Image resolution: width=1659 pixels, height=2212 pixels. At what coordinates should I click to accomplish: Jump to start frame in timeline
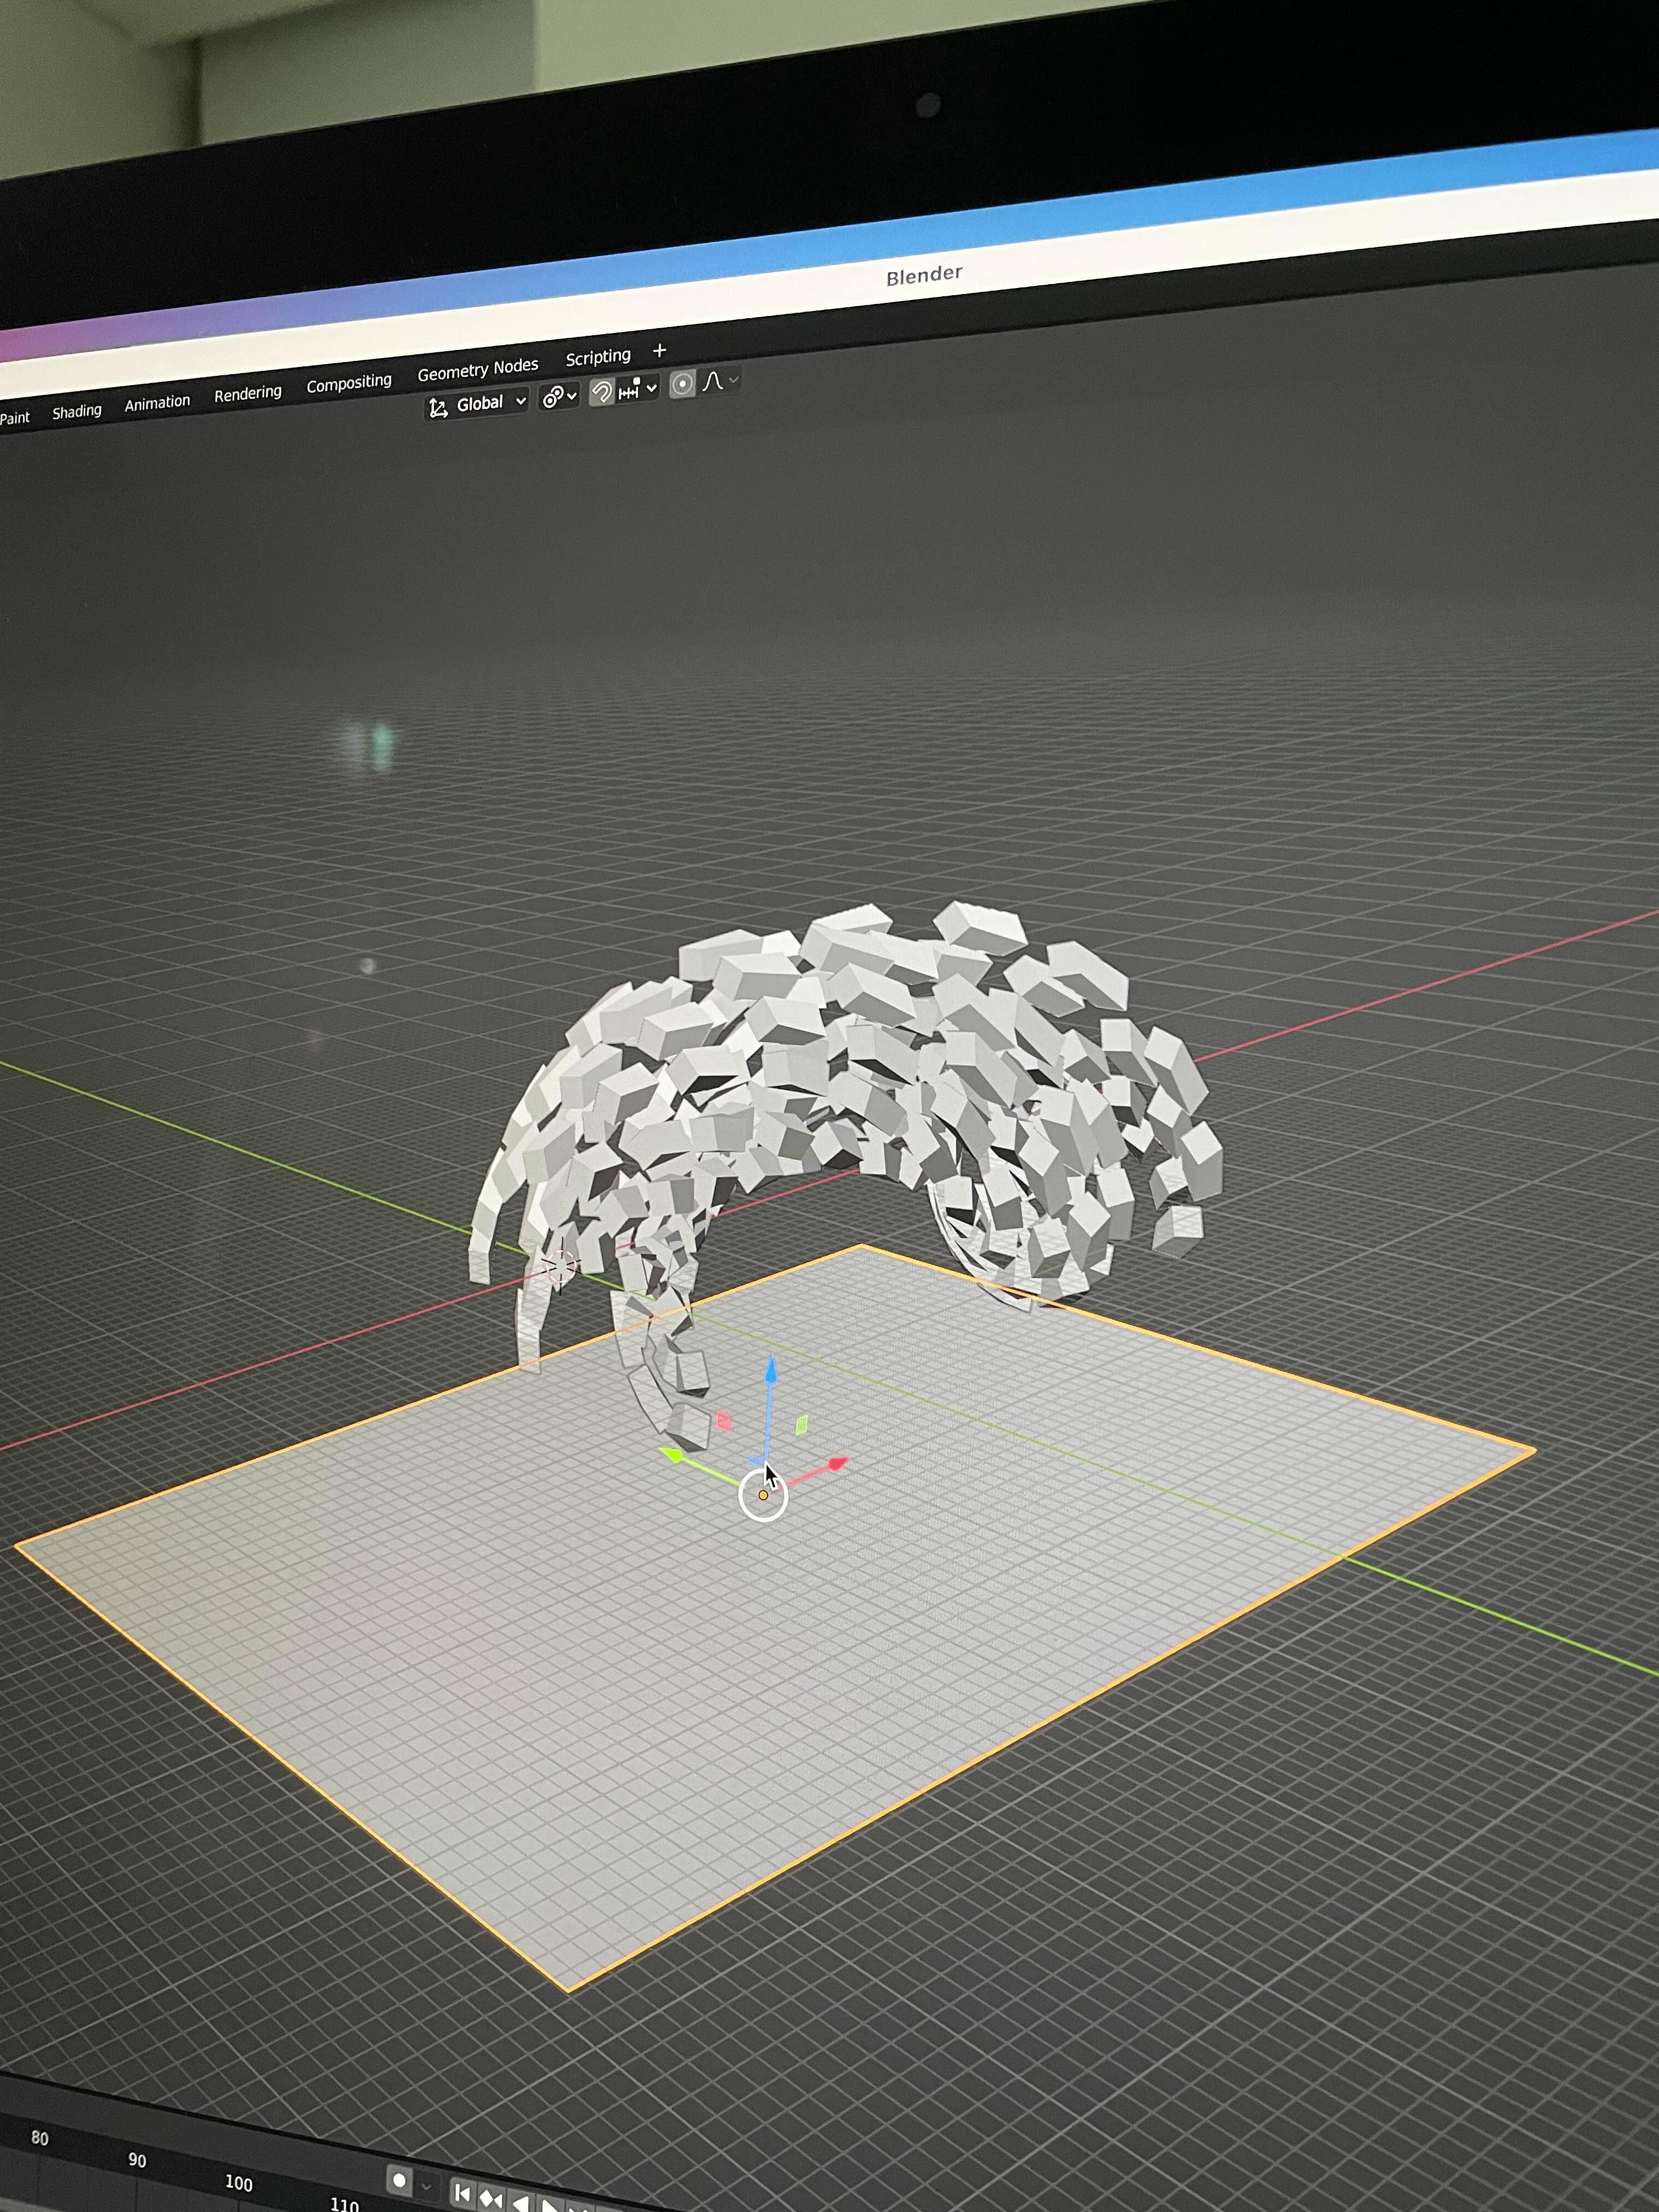[x=462, y=2193]
